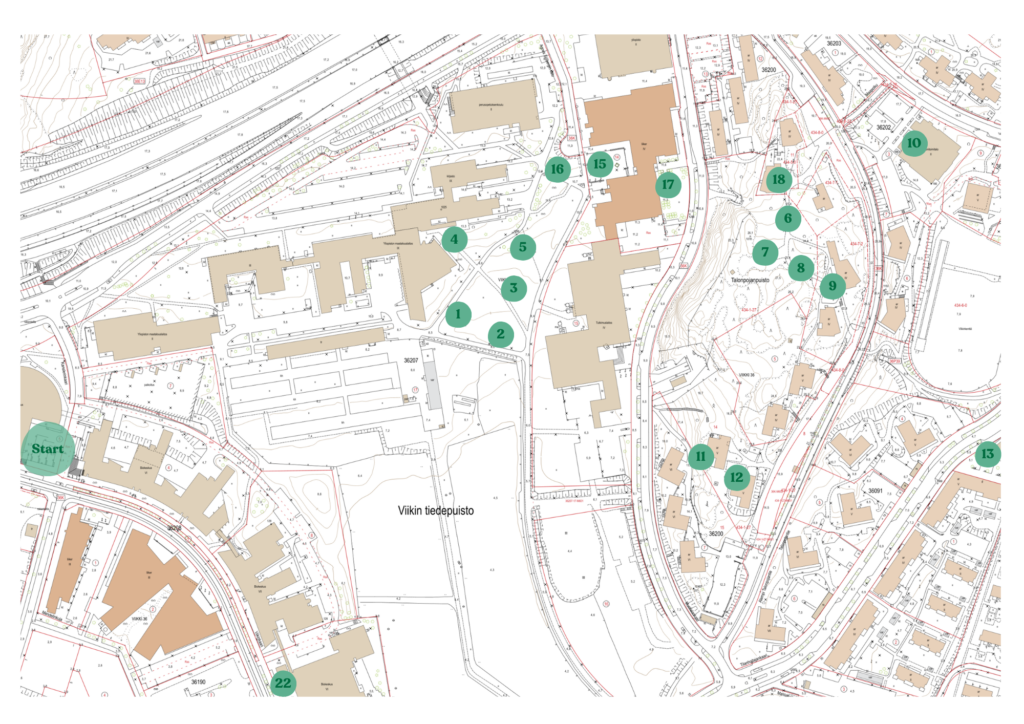1024x724 pixels.
Task: Click the marker numbered 18
Action: pos(778,180)
